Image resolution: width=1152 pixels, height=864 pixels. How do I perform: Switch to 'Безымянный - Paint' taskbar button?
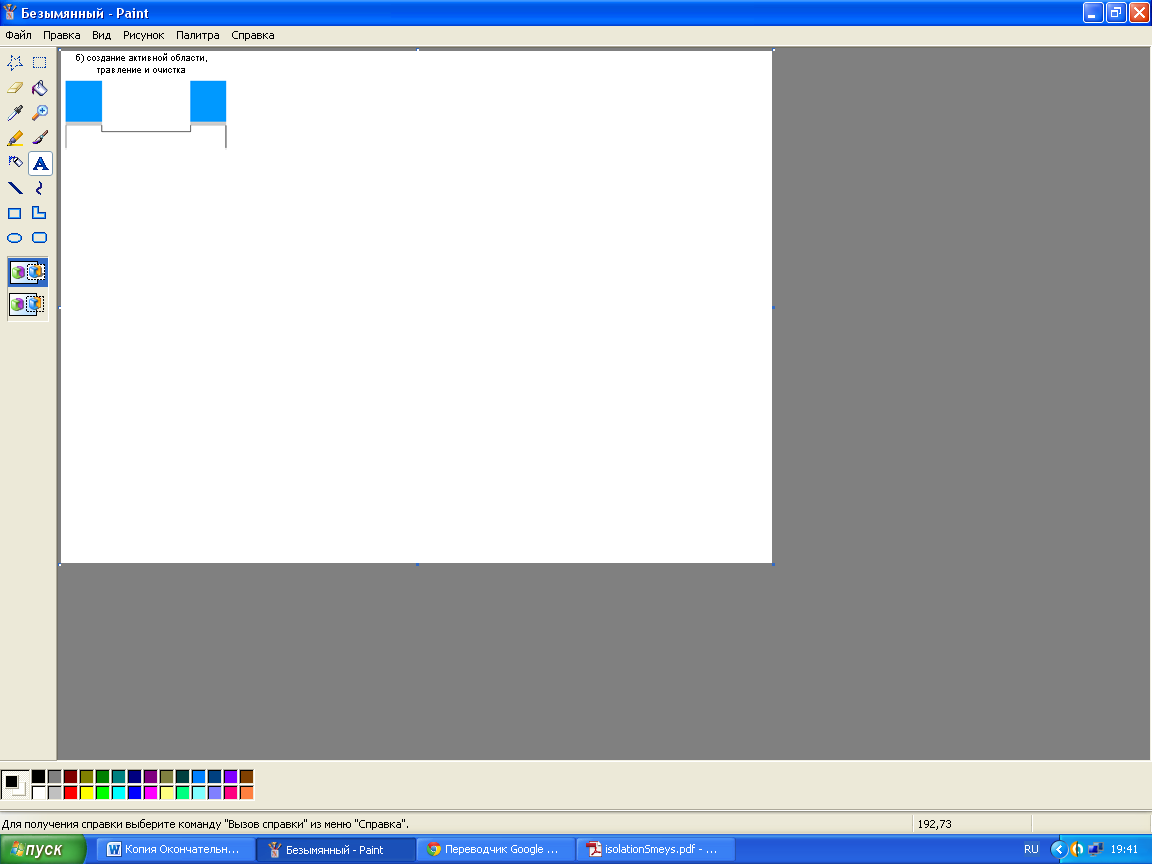[x=336, y=849]
